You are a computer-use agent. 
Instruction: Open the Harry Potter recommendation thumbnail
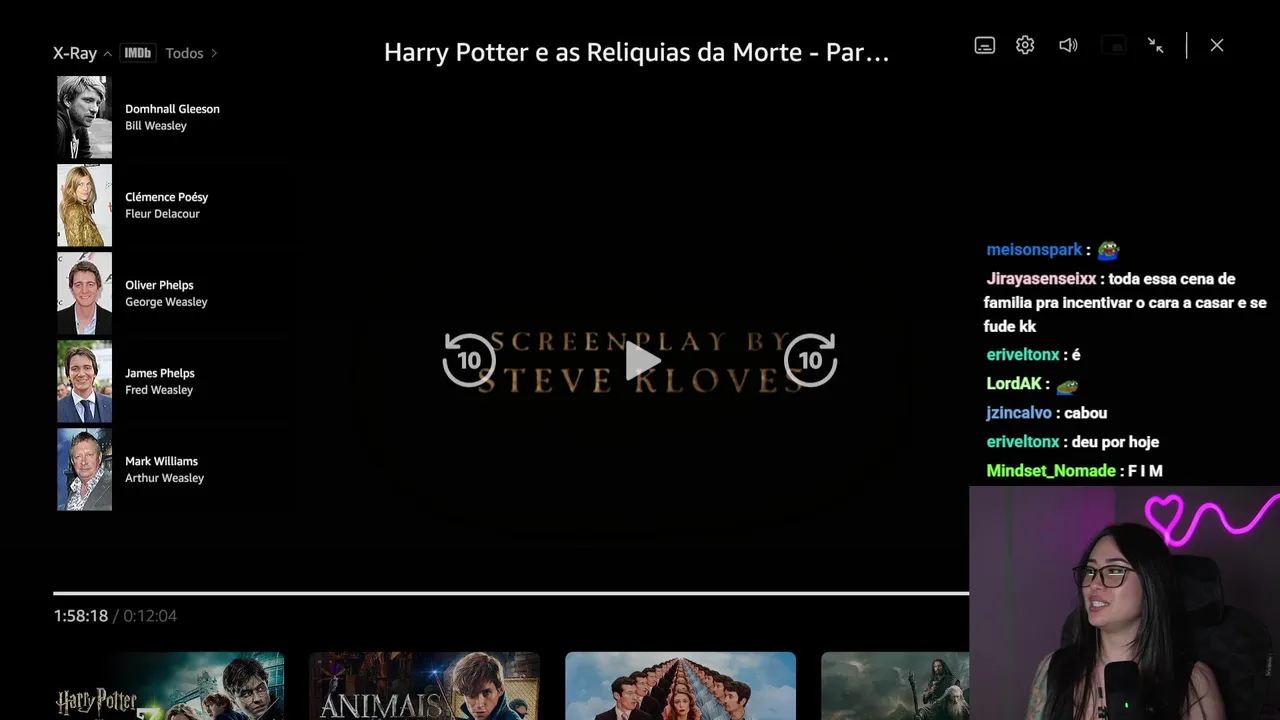pyautogui.click(x=169, y=686)
